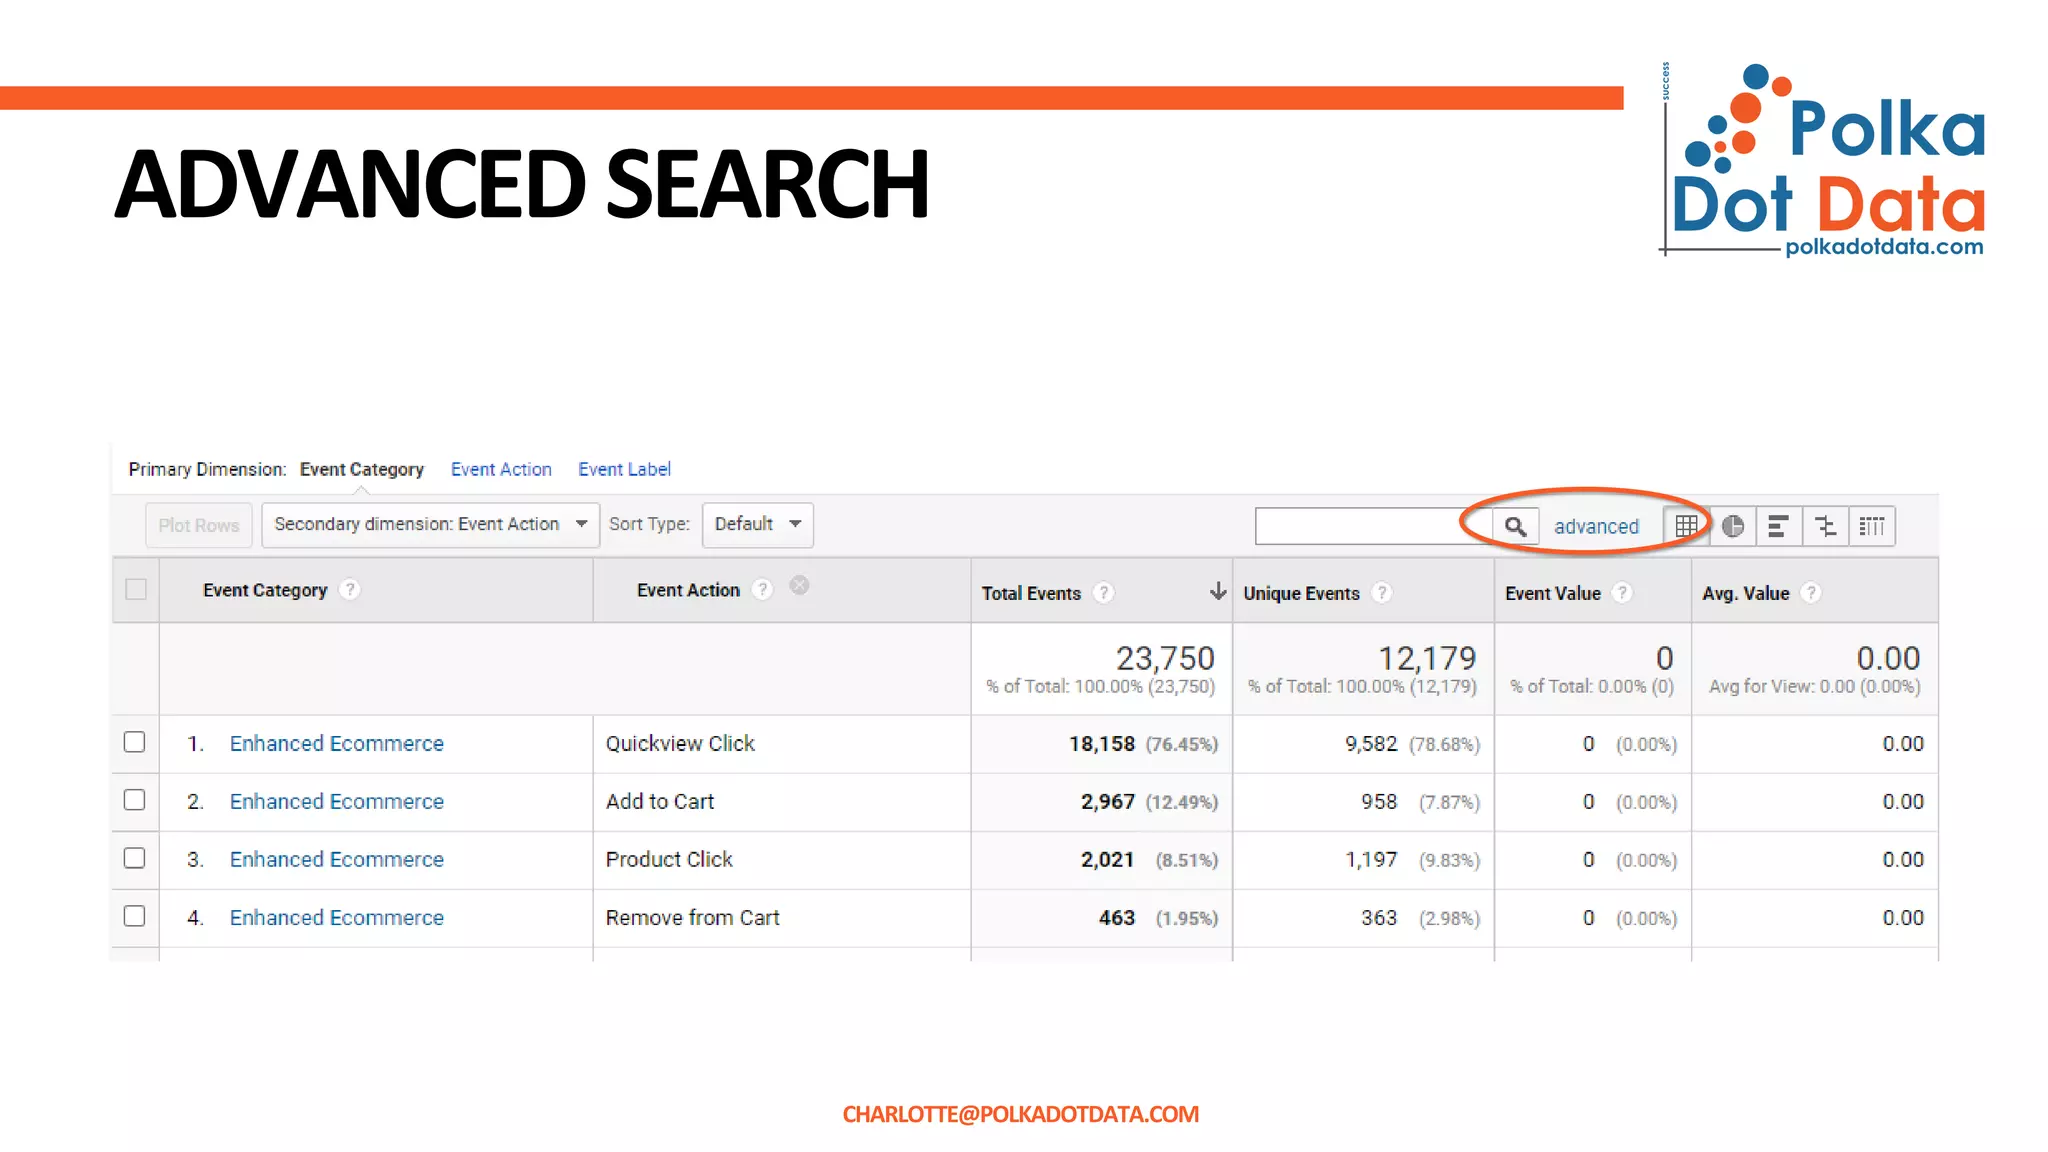Screen dimensions: 2048x1152
Task: Open help for Event Category column
Action: click(x=349, y=590)
